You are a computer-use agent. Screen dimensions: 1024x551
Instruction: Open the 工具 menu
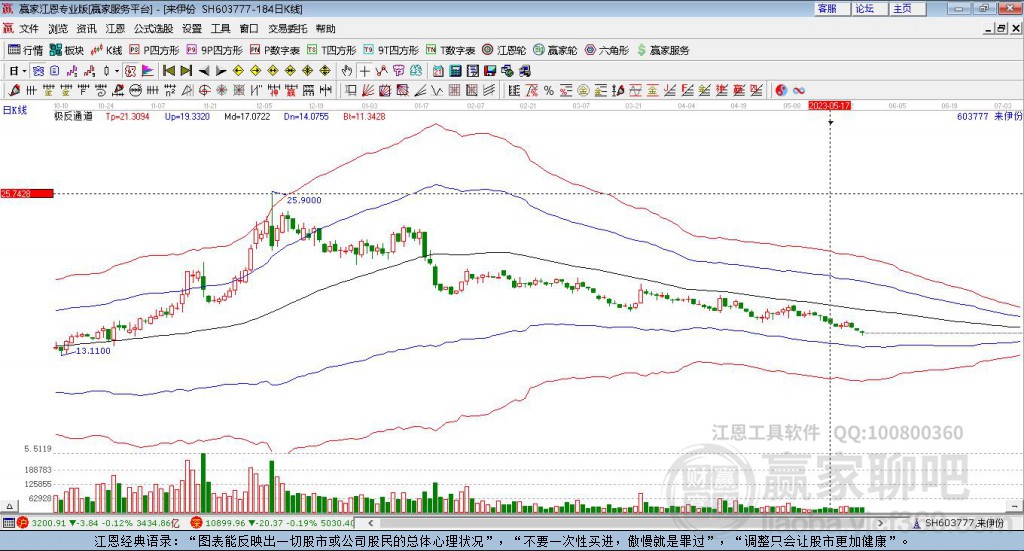[x=221, y=29]
